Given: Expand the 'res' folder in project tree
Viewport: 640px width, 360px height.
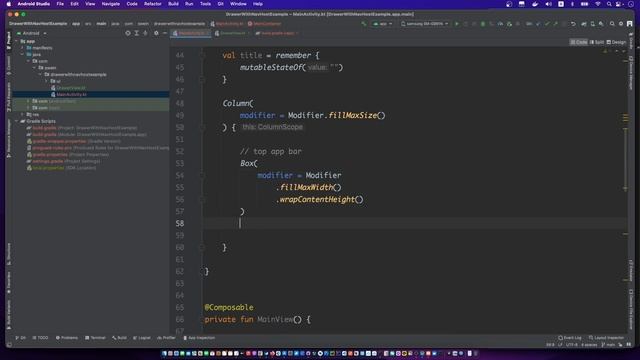Looking at the screenshot, I should (x=23, y=115).
